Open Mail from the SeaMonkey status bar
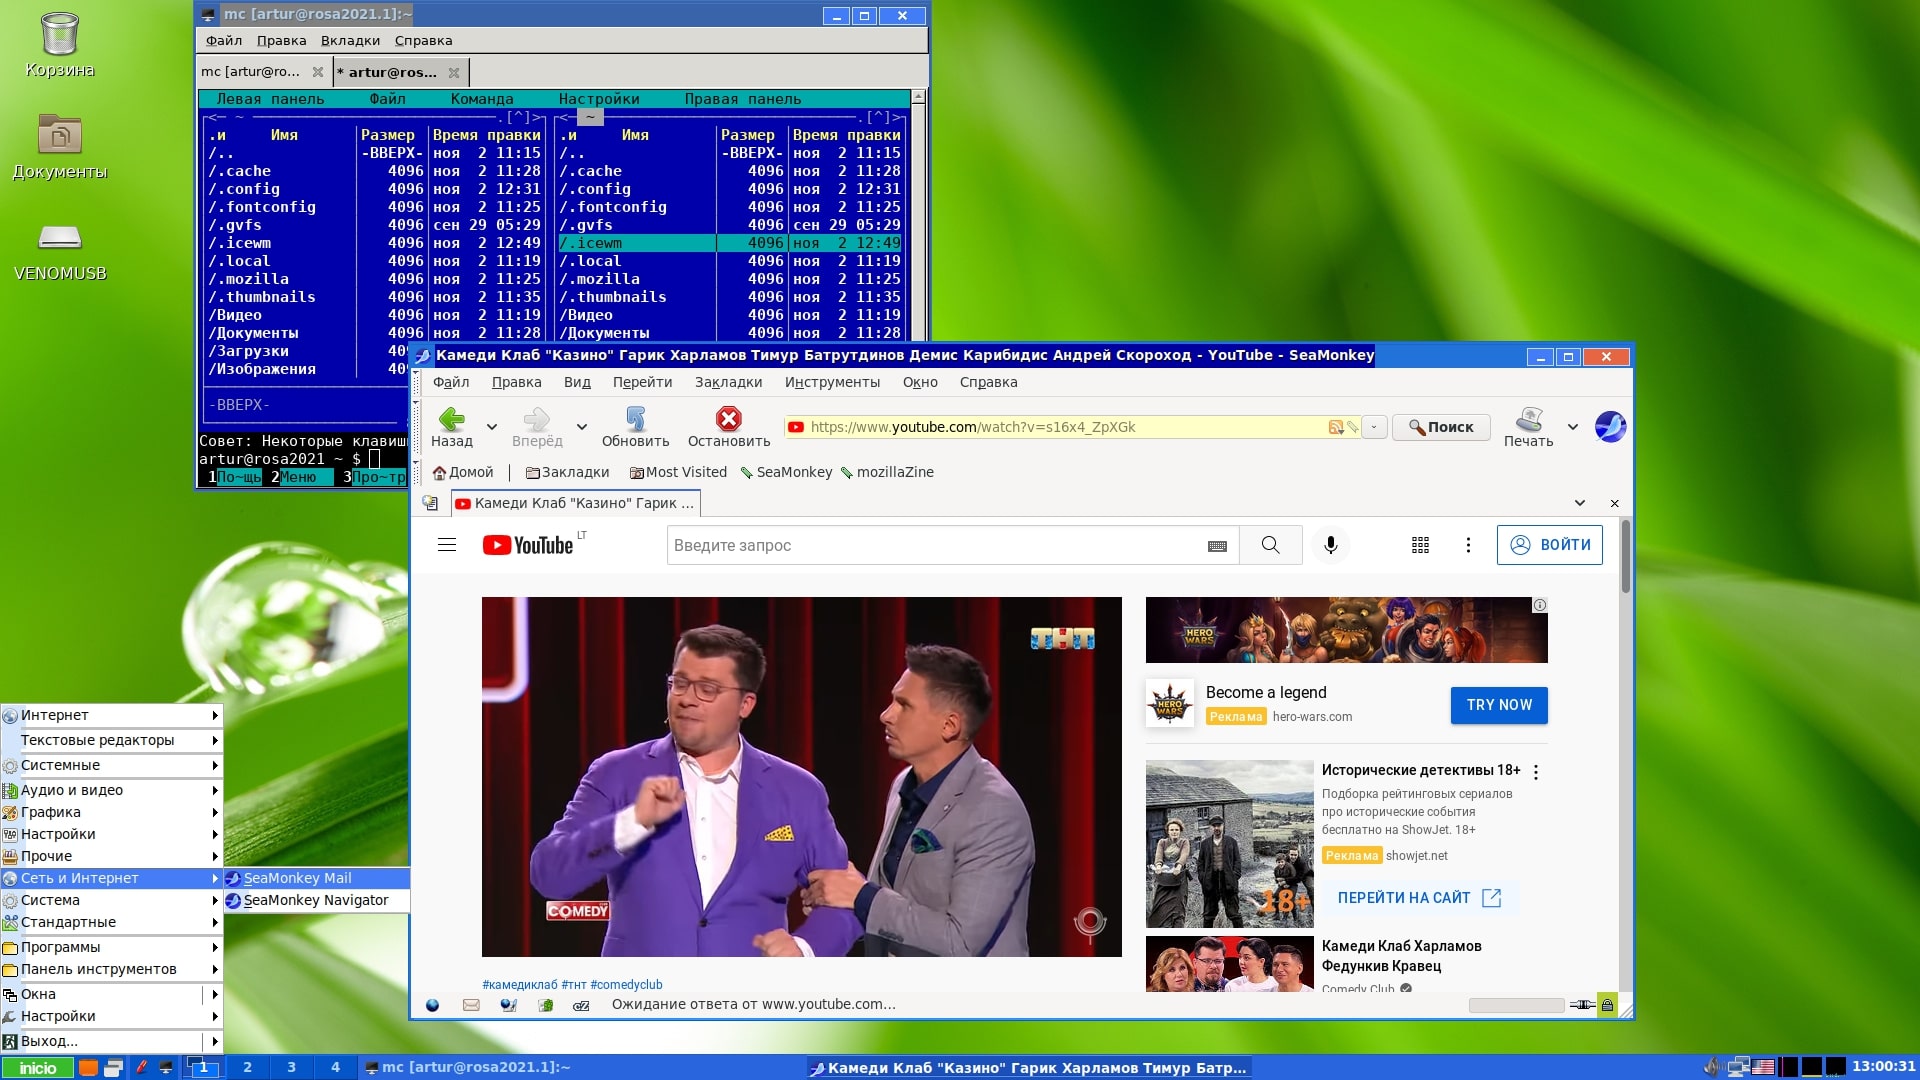Screen dimensions: 1920x1080 coord(471,1005)
